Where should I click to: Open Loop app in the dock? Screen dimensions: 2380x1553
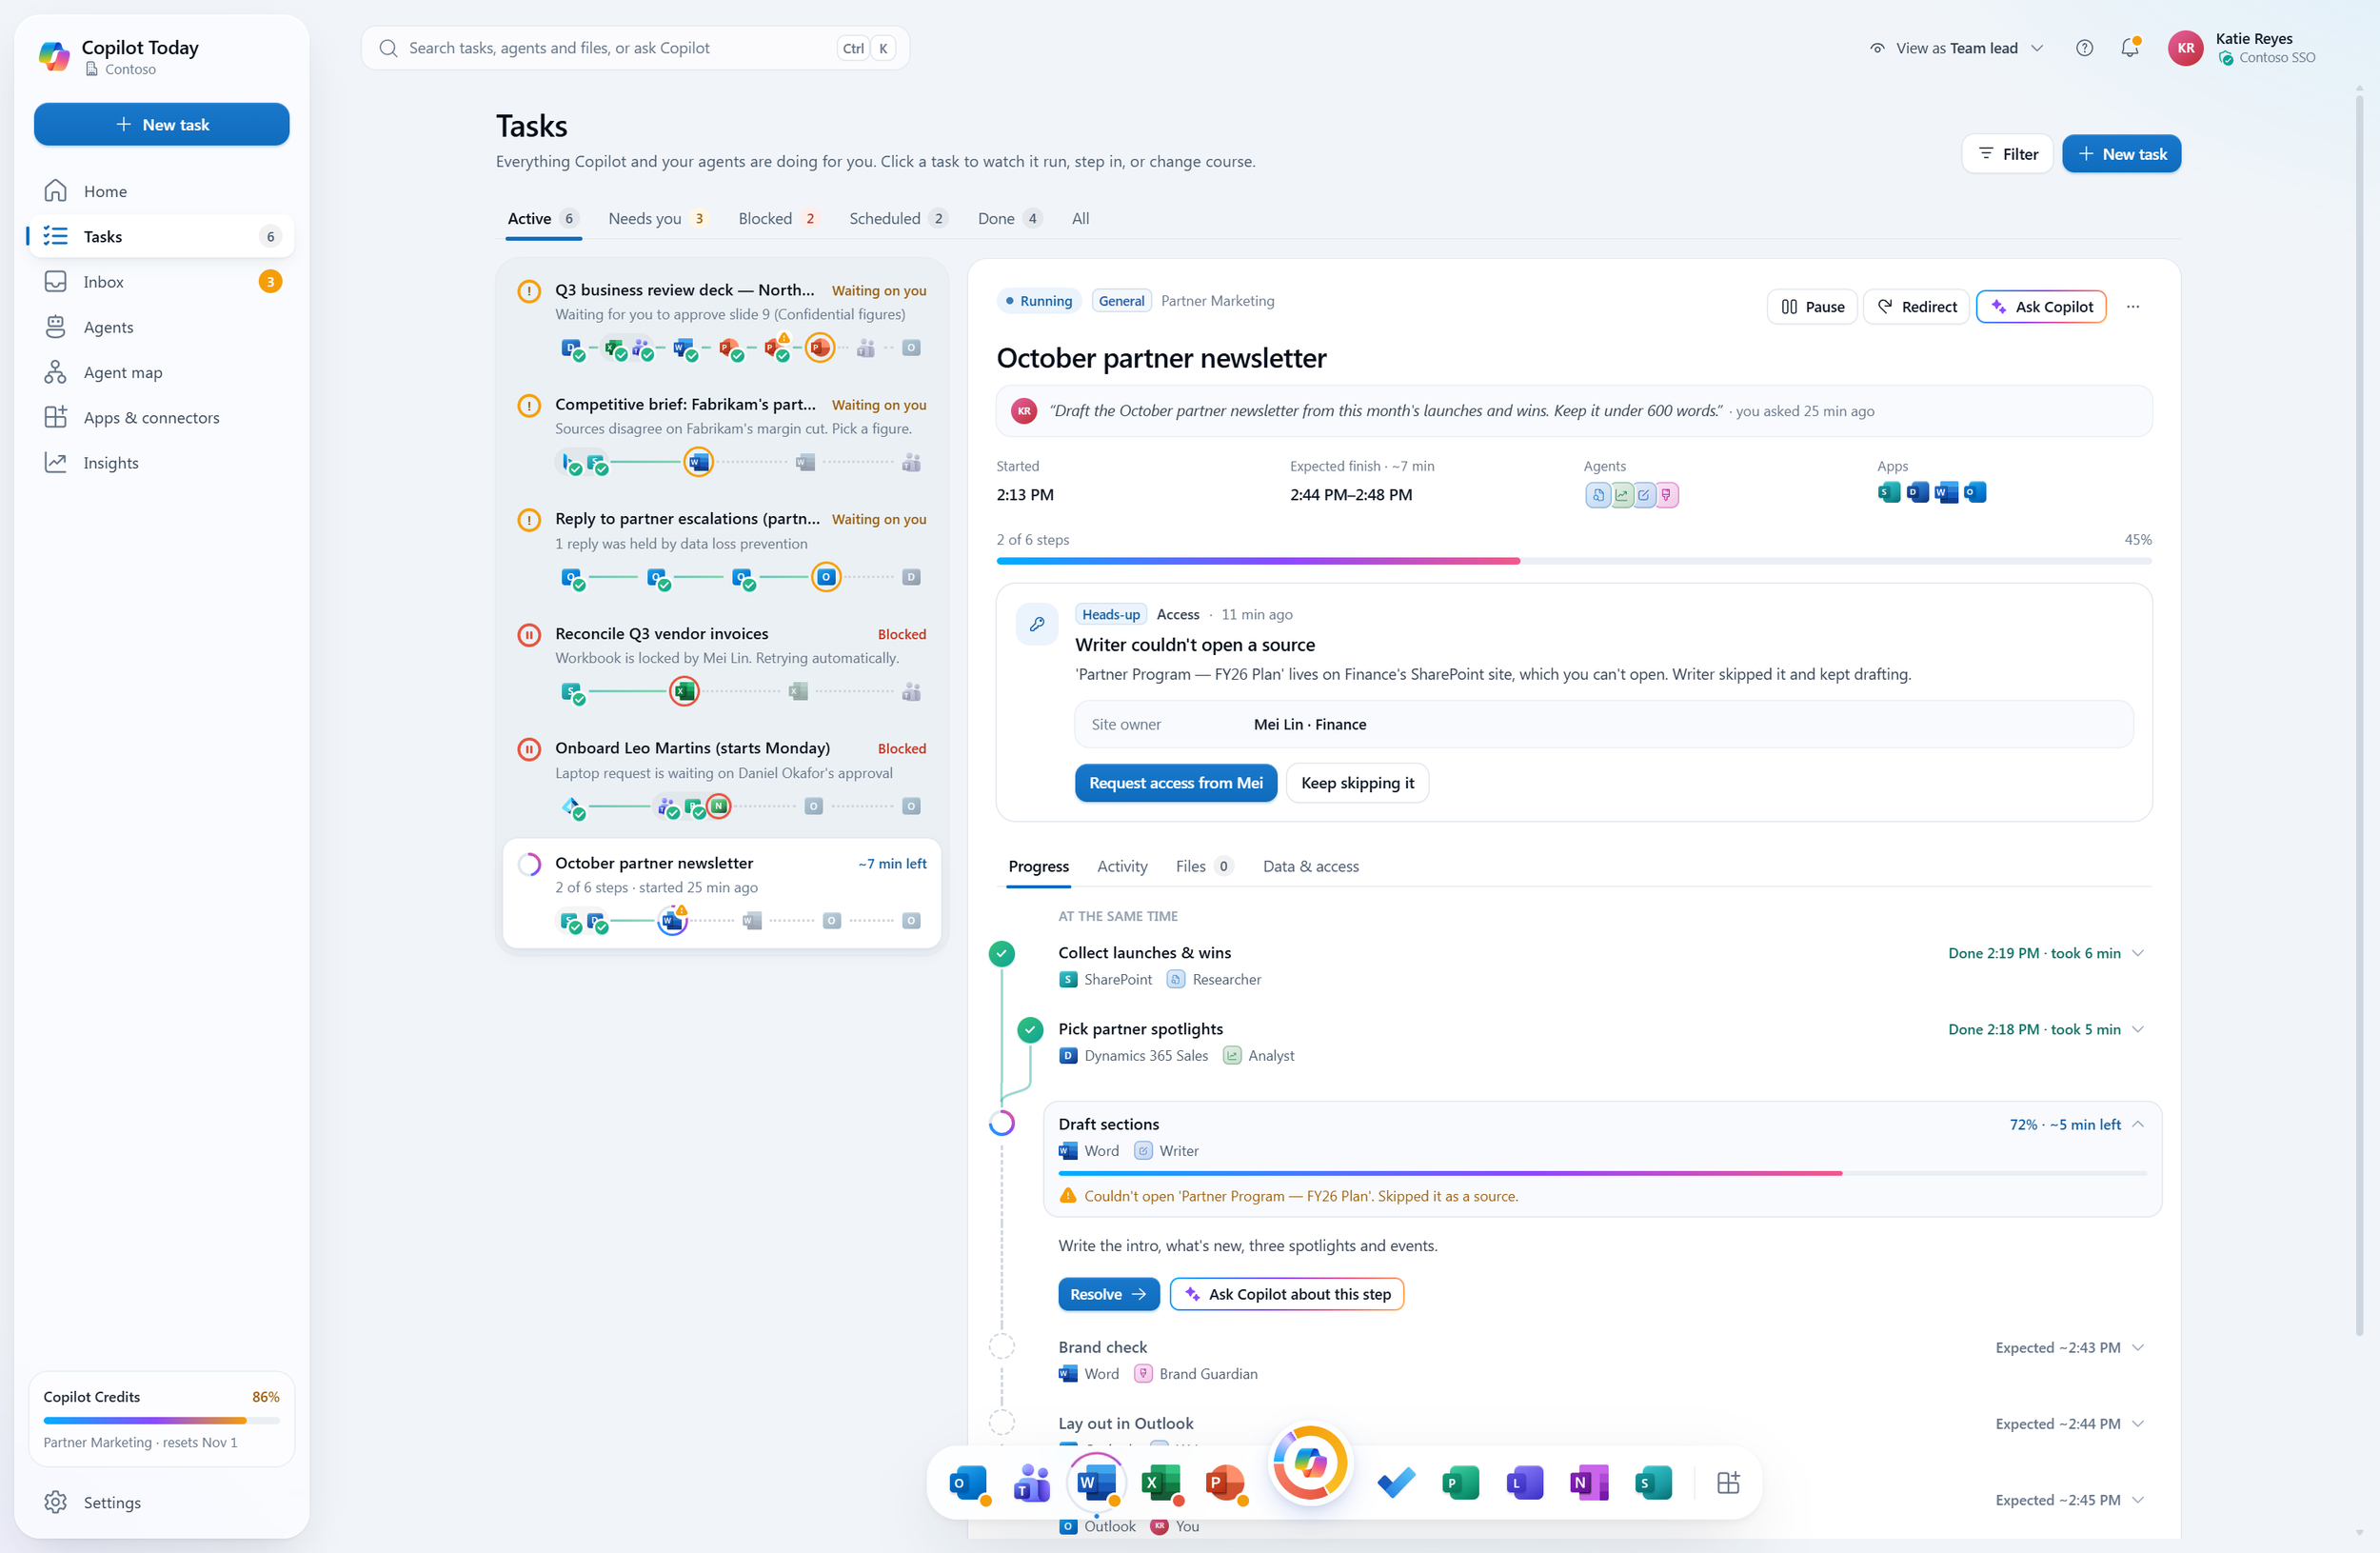(x=1525, y=1483)
